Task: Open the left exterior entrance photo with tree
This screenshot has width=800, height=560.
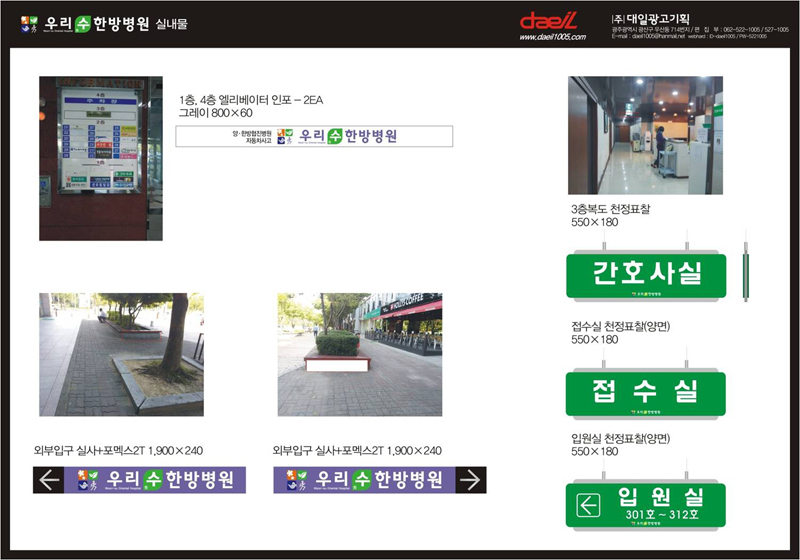Action: 121,354
